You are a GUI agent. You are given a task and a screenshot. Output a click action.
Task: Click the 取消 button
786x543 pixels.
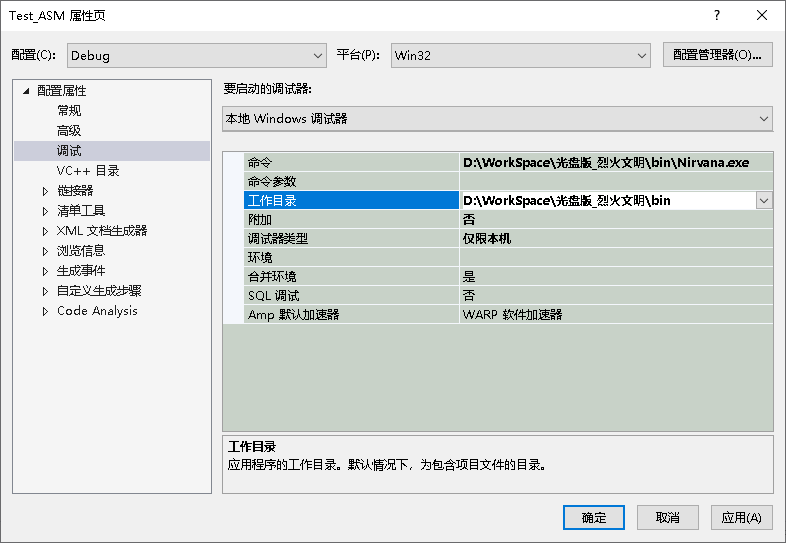coord(668,517)
